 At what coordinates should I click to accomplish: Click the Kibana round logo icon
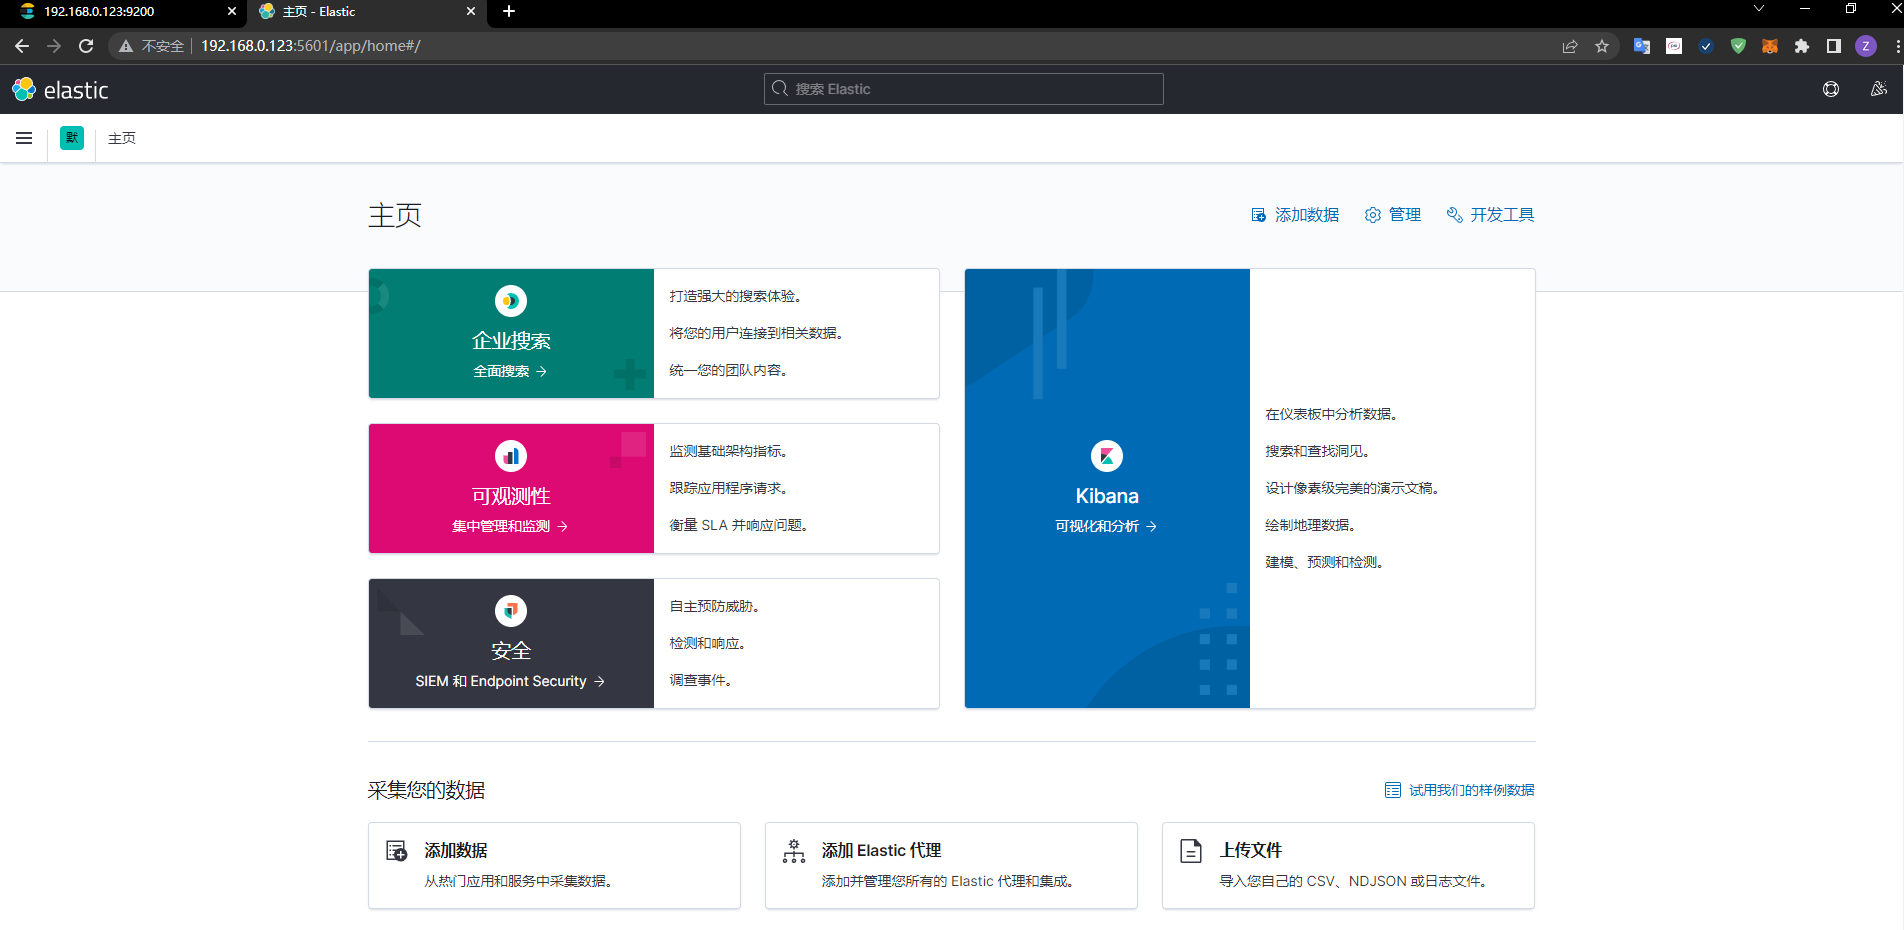point(1107,456)
